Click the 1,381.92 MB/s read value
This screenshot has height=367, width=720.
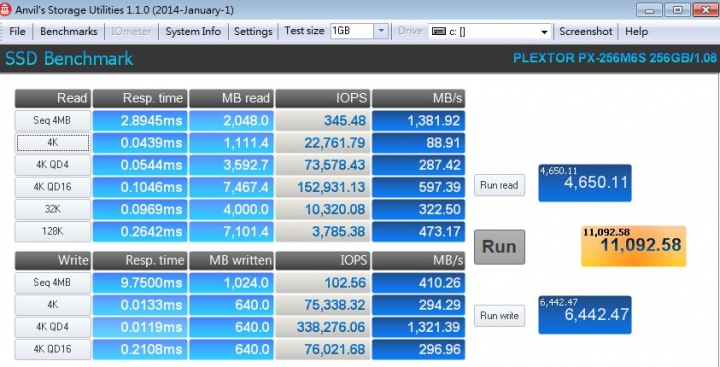point(418,121)
